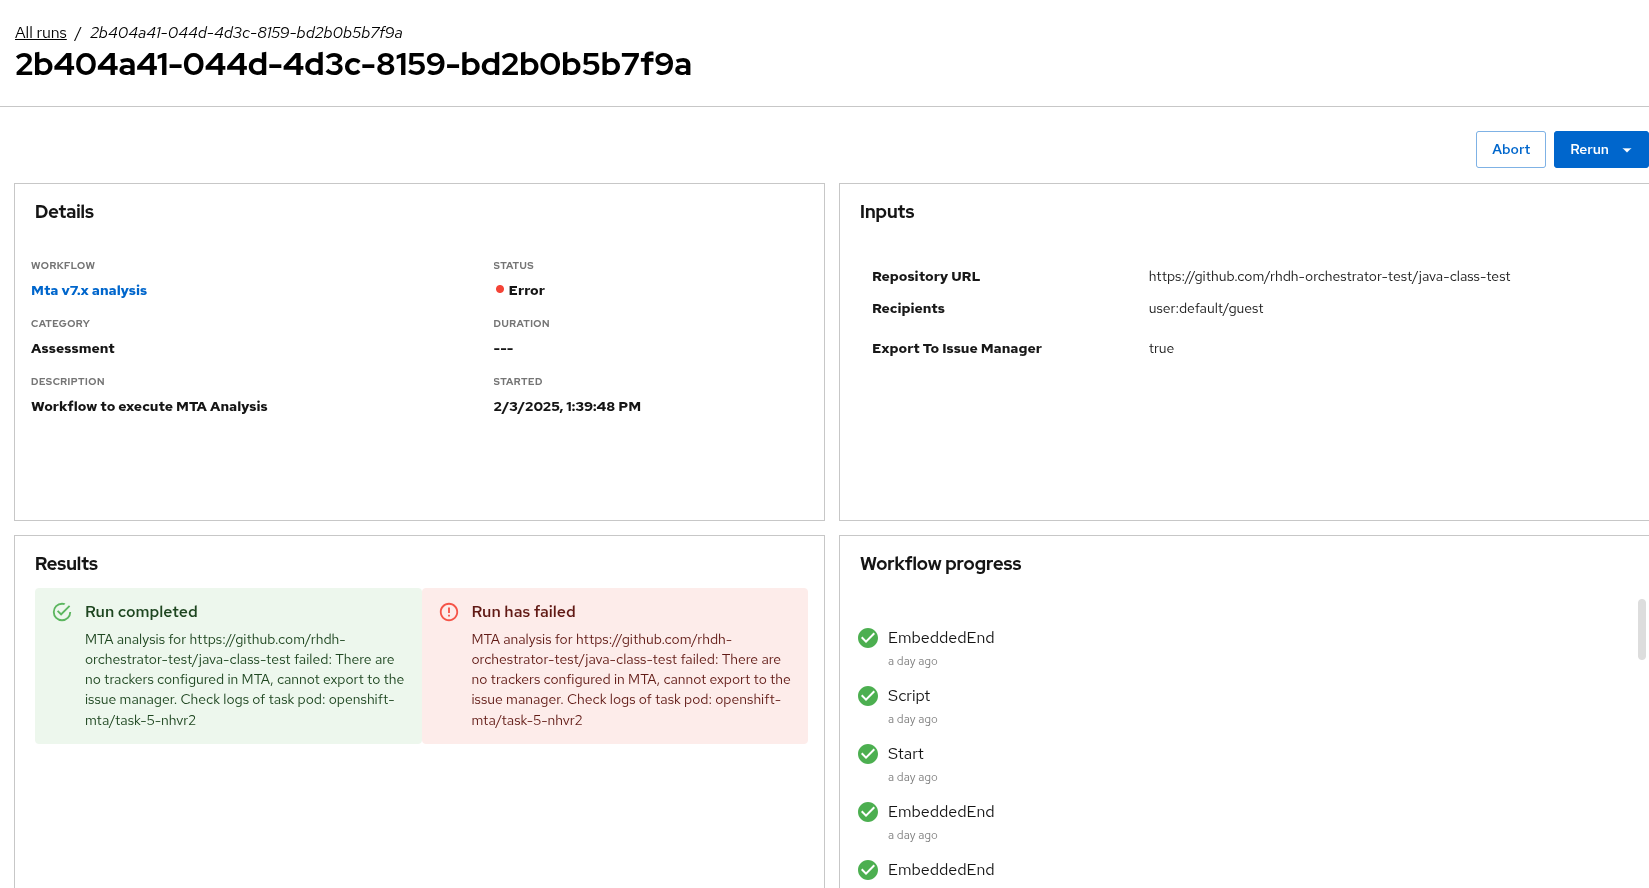Image resolution: width=1649 pixels, height=888 pixels.
Task: Open the Rerun dropdown arrow
Action: click(1627, 150)
